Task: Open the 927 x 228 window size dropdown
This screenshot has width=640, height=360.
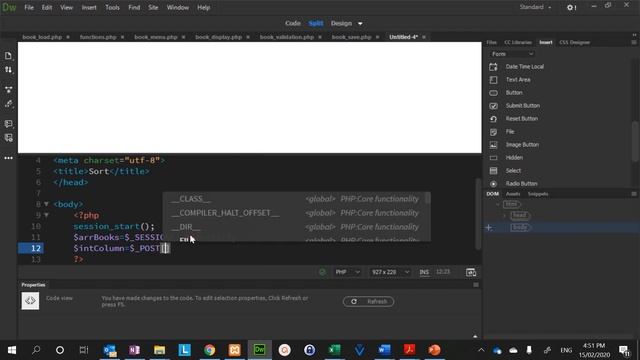Action: (x=390, y=272)
